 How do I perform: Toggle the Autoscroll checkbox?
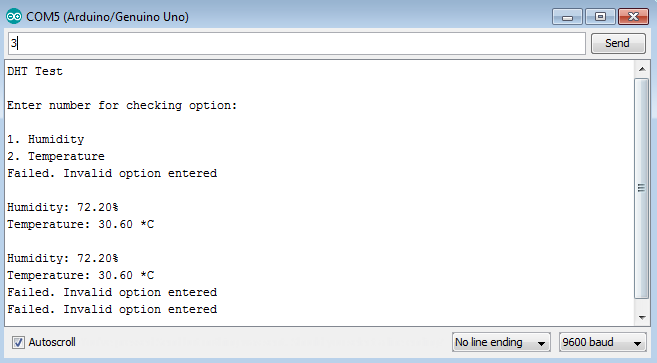[18, 342]
